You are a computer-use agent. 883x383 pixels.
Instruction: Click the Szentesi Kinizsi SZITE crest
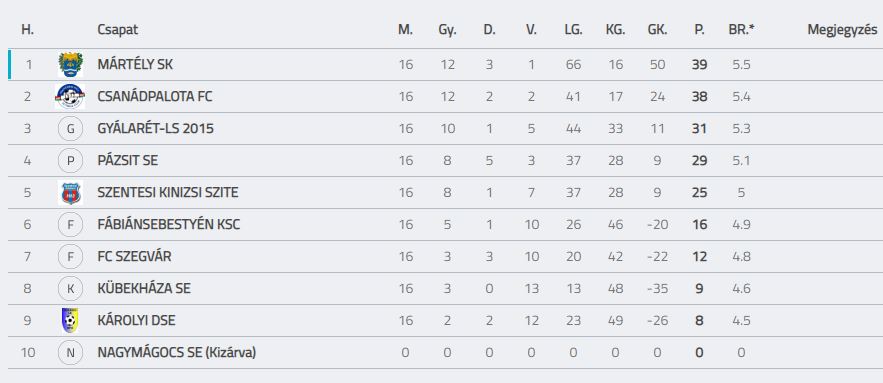(70, 193)
